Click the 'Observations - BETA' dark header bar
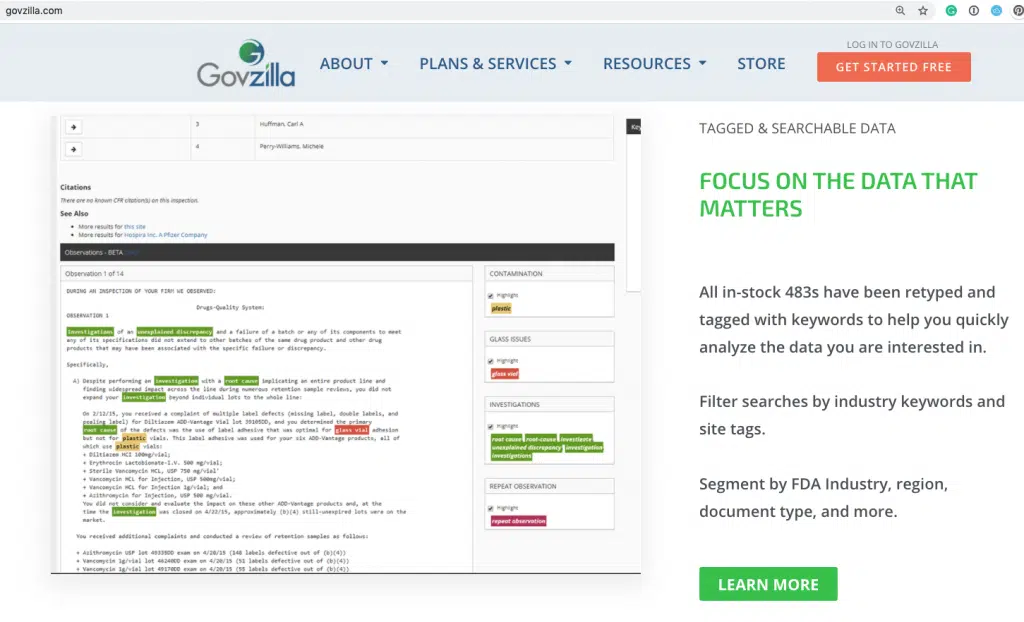The width and height of the screenshot is (1024, 622). [x=337, y=252]
